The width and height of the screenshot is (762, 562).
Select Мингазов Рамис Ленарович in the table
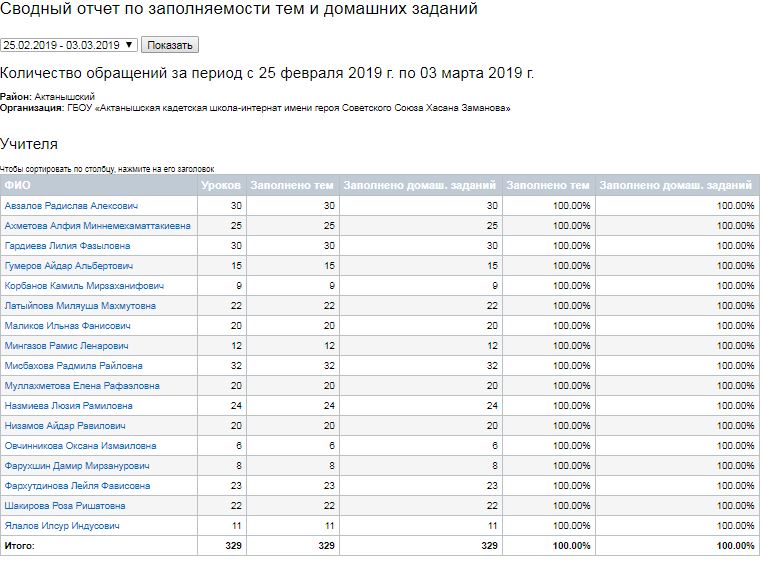67,346
